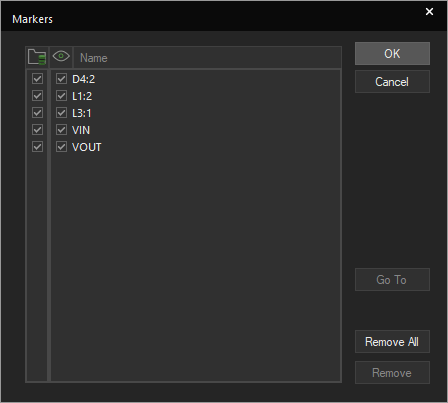
Task: Uncheck the save checkbox for VOUT
Action: [x=37, y=147]
